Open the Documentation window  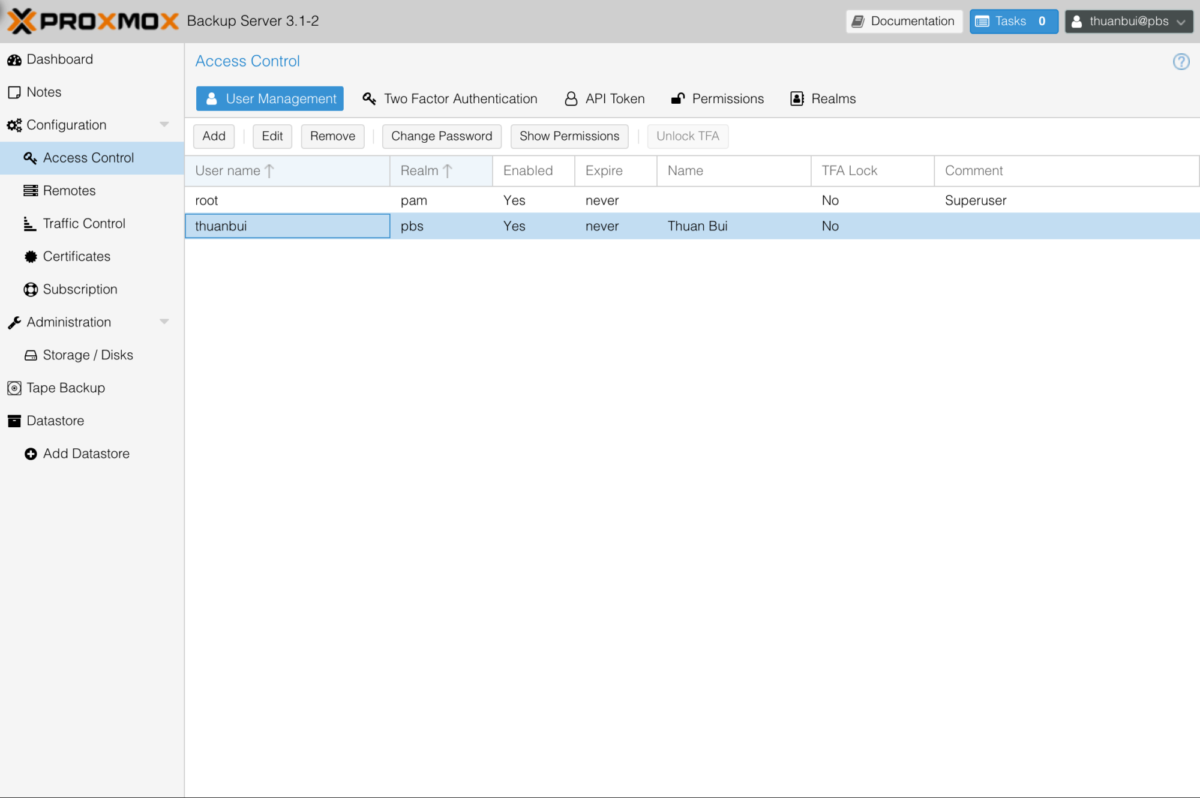[904, 20]
